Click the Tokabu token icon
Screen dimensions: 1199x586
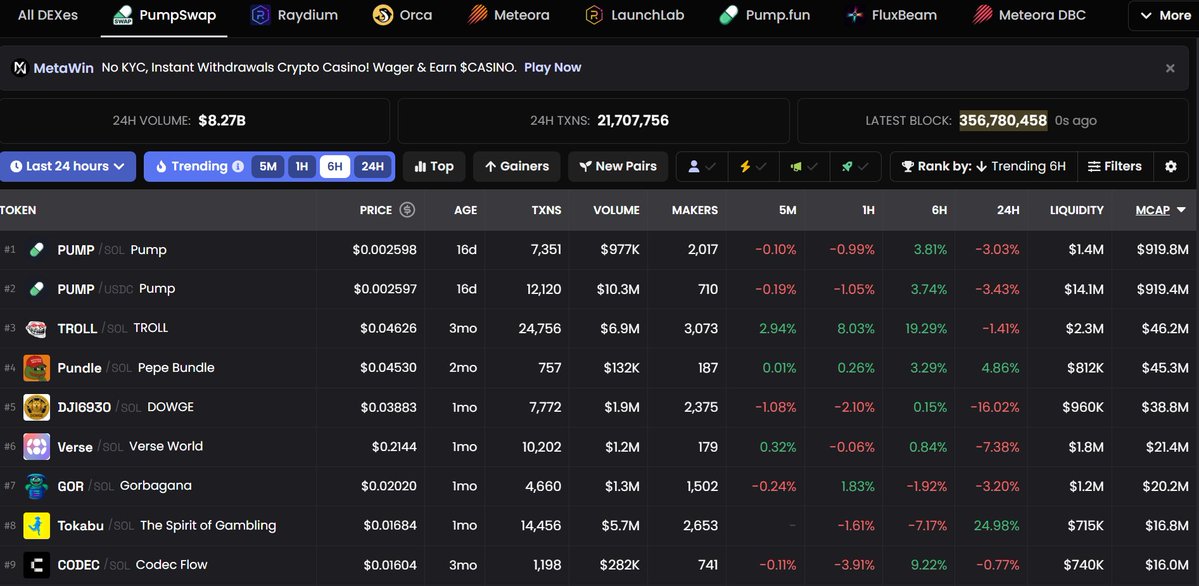pos(37,526)
